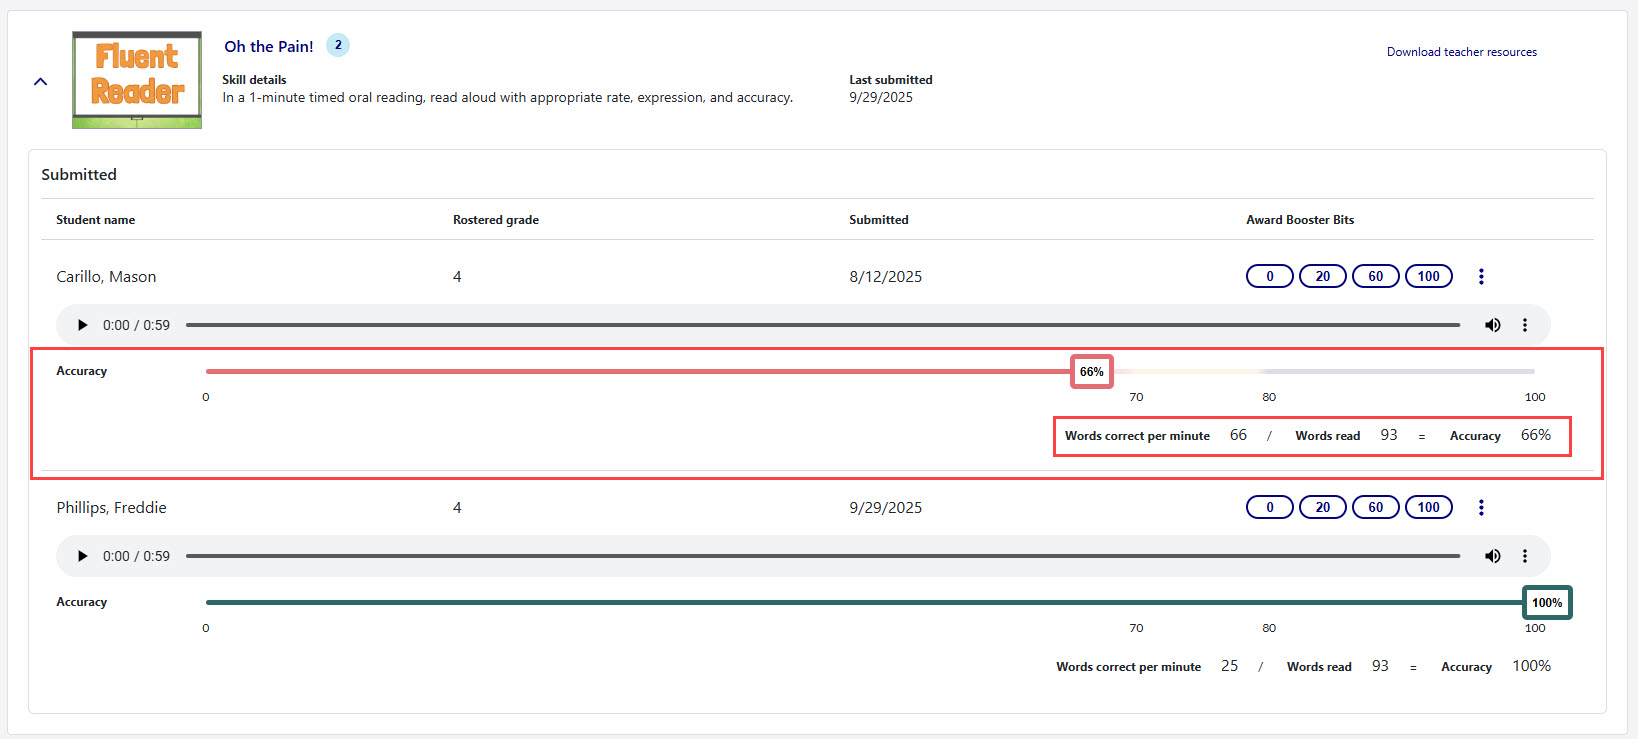Image resolution: width=1638 pixels, height=739 pixels.
Task: Click the submission count badge showing 2
Action: [338, 45]
